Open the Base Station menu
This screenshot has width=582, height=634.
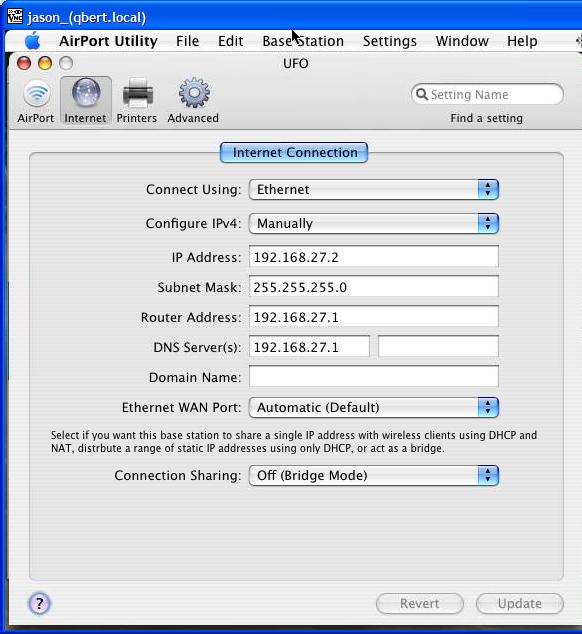click(303, 41)
